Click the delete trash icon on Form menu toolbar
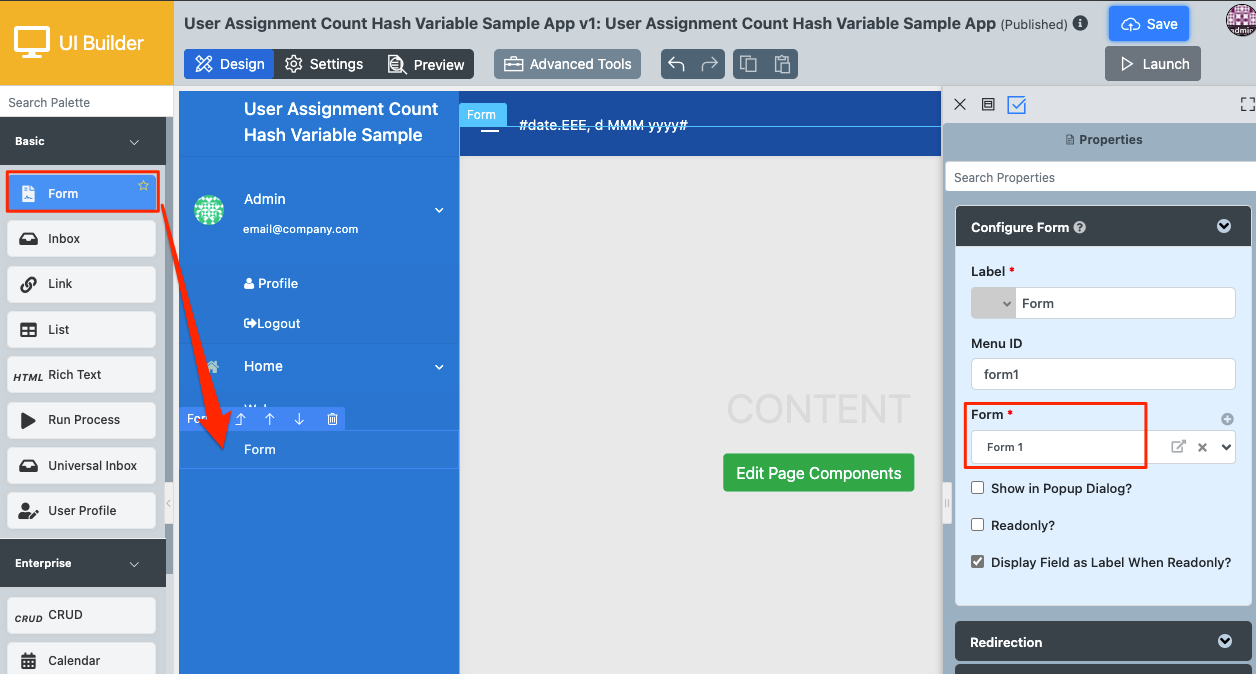 pyautogui.click(x=332, y=419)
